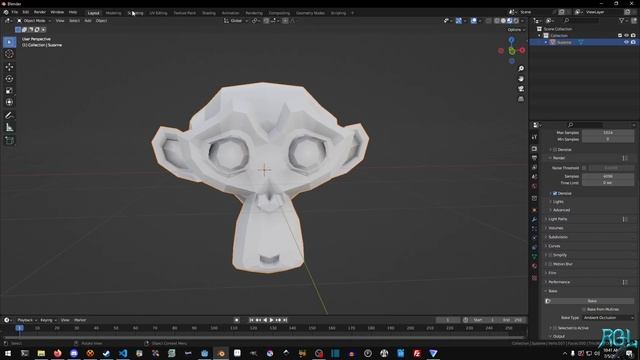Uncheck the Render Denoise checkbox
Image resolution: width=640 pixels, height=360 pixels.
tap(555, 193)
